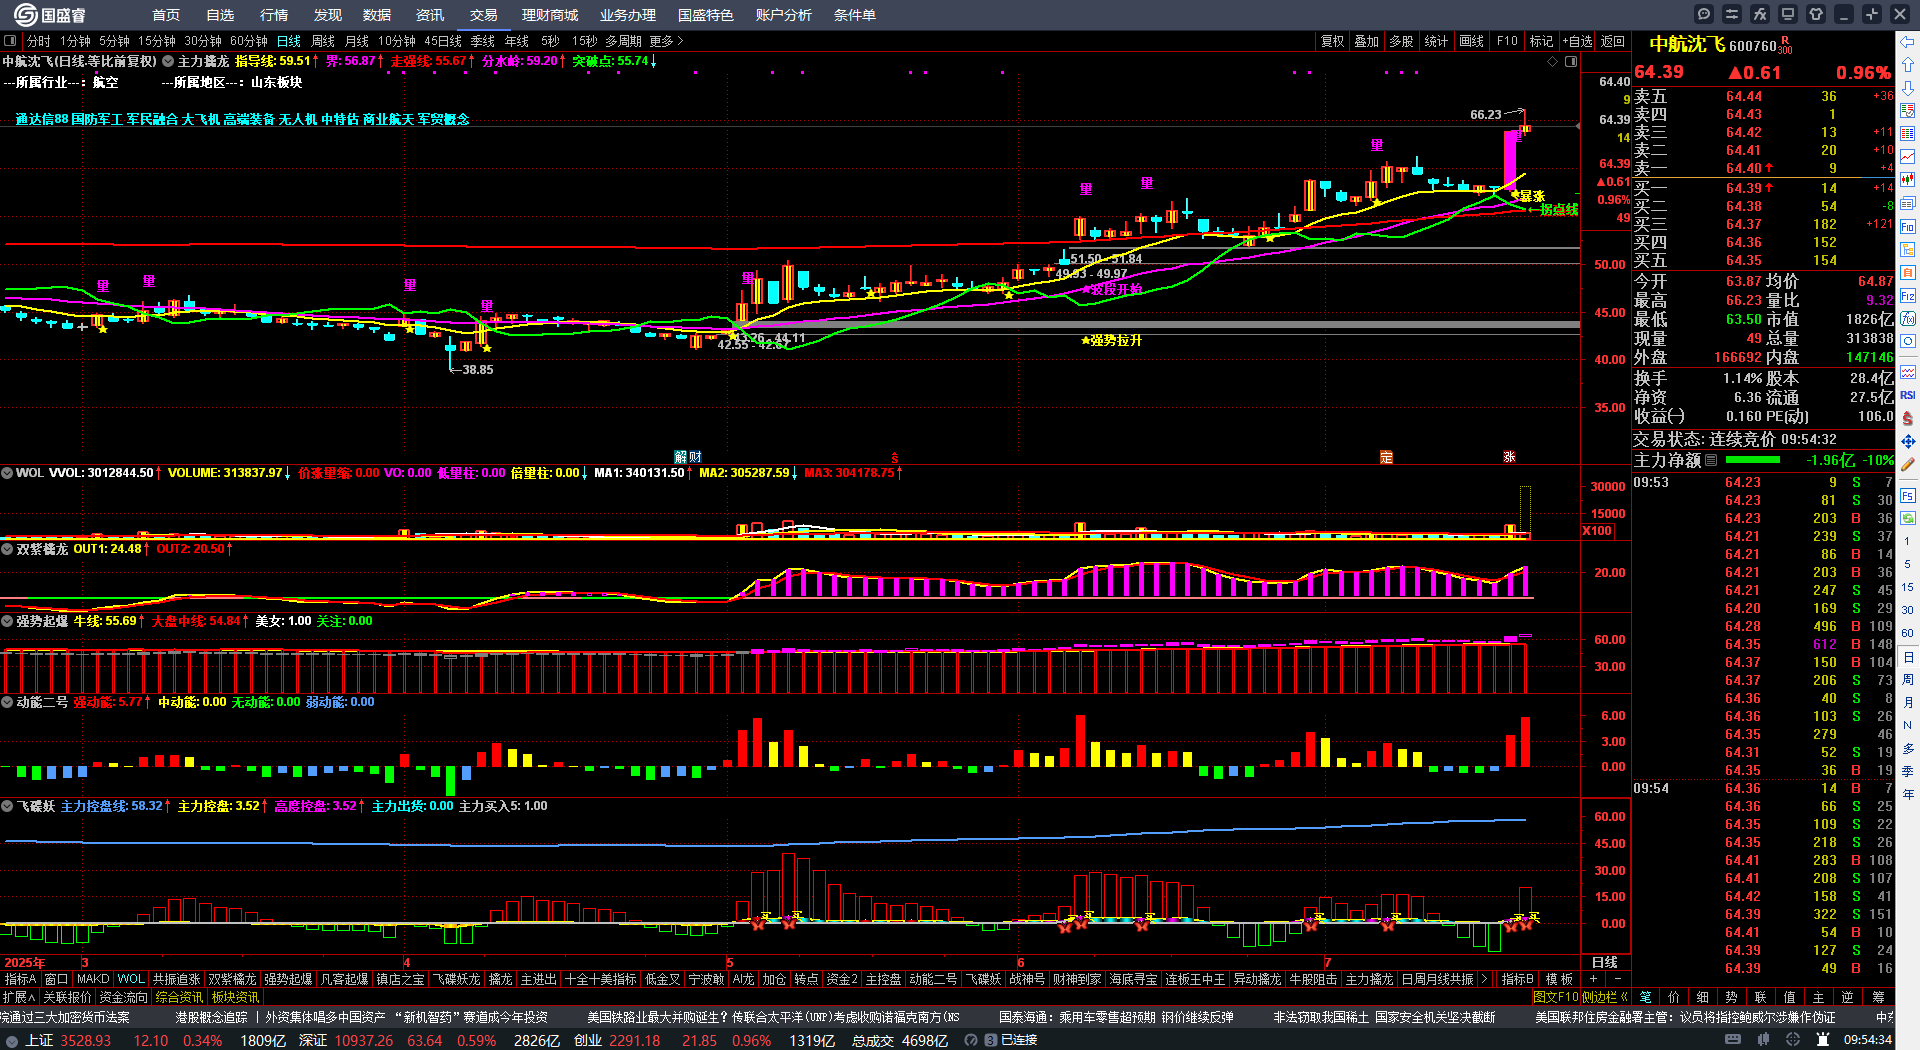Viewport: 1920px width, 1050px height.
Task: Open the message chat bubble icon
Action: [x=1704, y=14]
